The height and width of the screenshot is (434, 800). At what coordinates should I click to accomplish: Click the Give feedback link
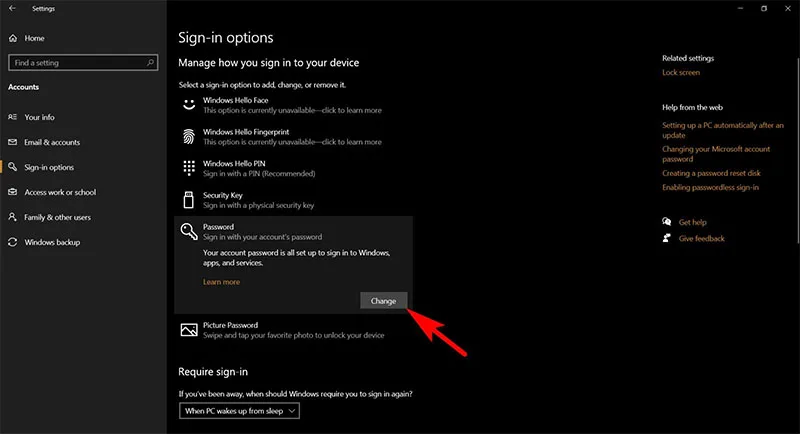click(702, 238)
